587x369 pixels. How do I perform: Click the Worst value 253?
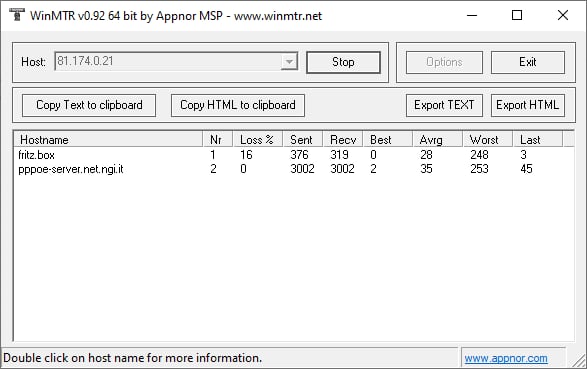point(479,169)
